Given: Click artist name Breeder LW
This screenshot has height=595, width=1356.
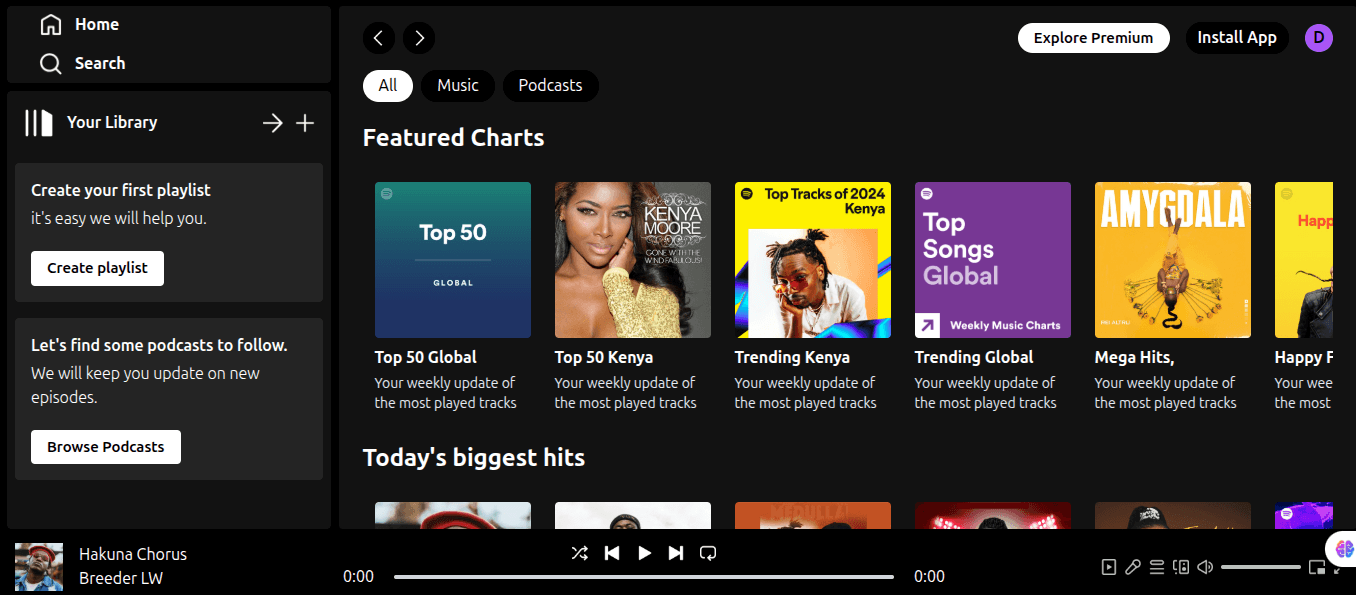Looking at the screenshot, I should (x=121, y=579).
